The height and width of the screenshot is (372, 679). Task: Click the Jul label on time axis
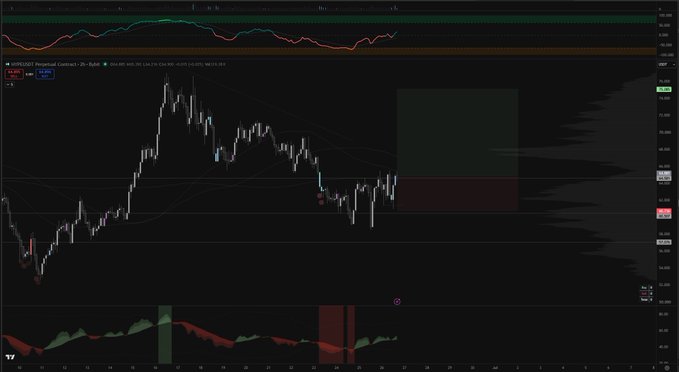point(495,367)
